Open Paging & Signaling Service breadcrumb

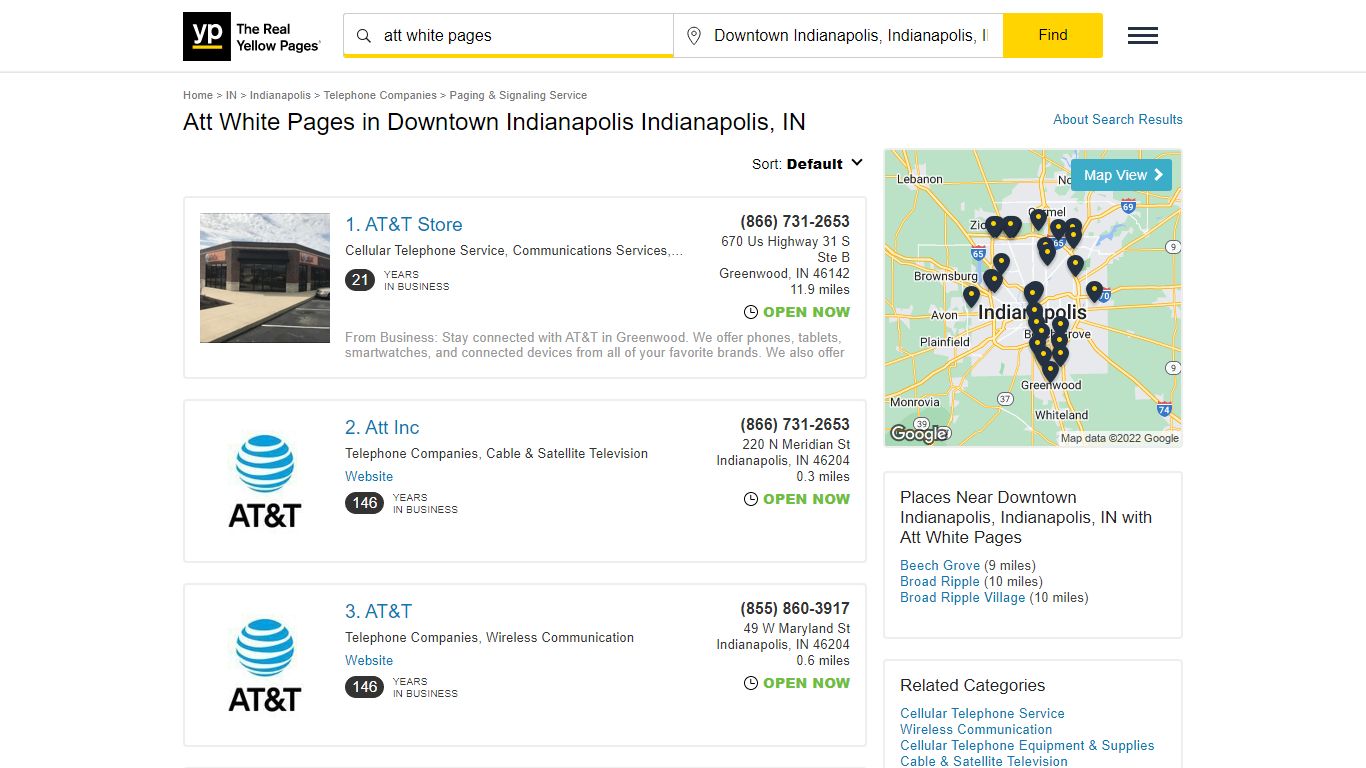click(518, 95)
